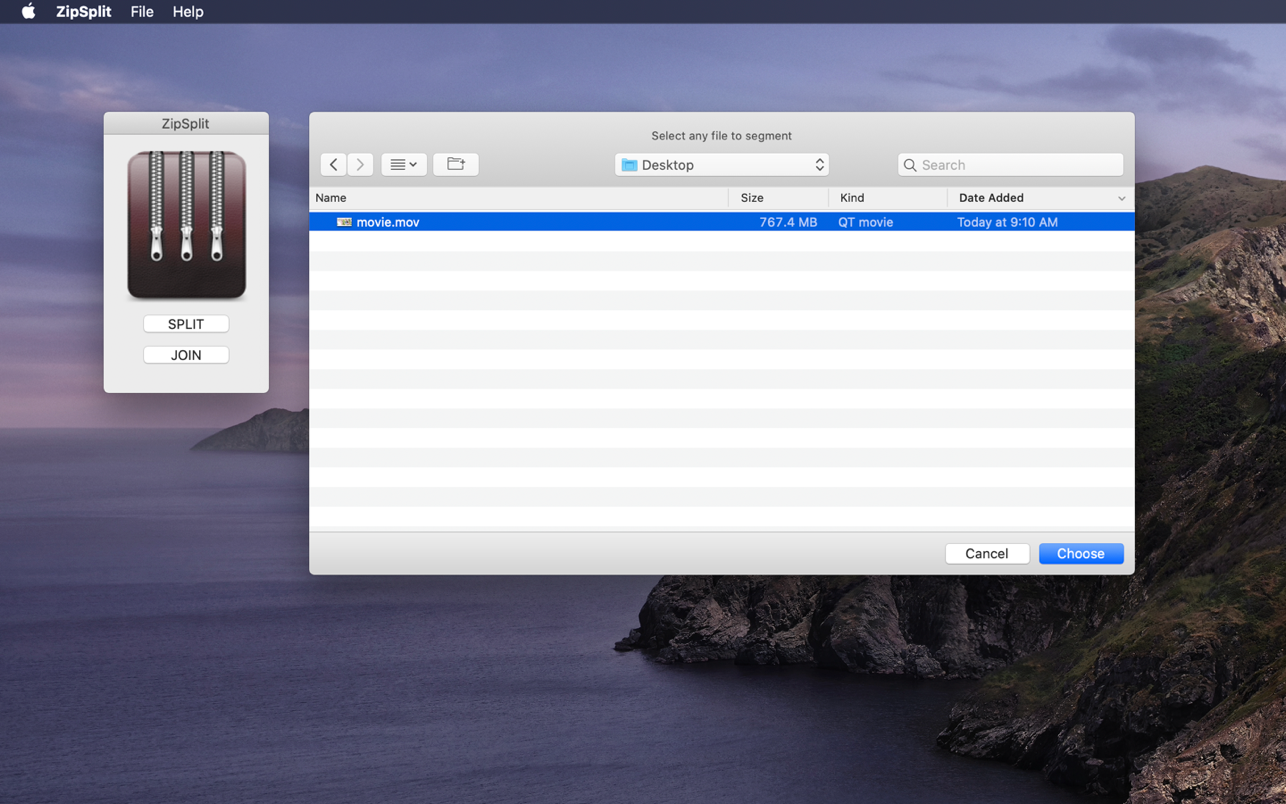Open the list view options dropdown
Screen dimensions: 1286x804
[x=404, y=164]
